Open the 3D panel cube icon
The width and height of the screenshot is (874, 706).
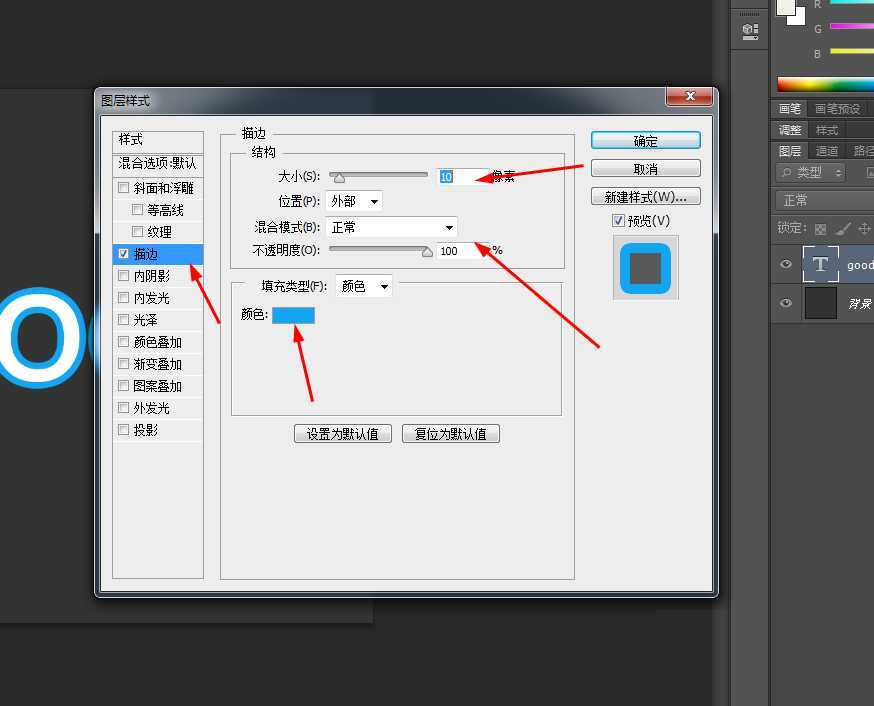pyautogui.click(x=750, y=31)
